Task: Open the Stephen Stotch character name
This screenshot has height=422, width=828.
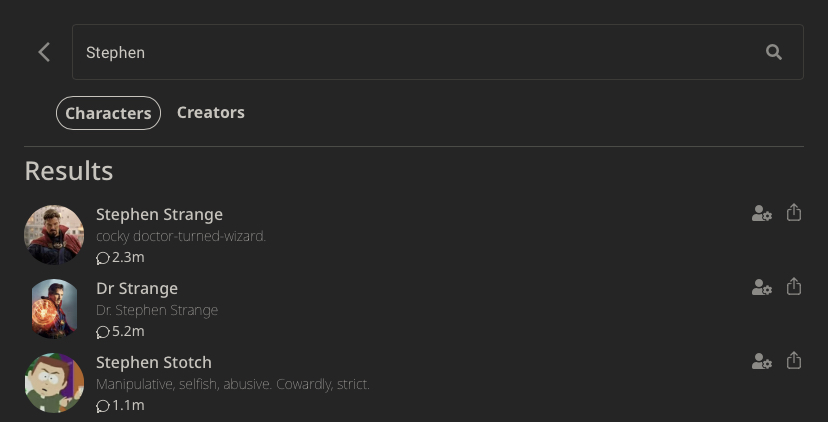Action: 154,362
